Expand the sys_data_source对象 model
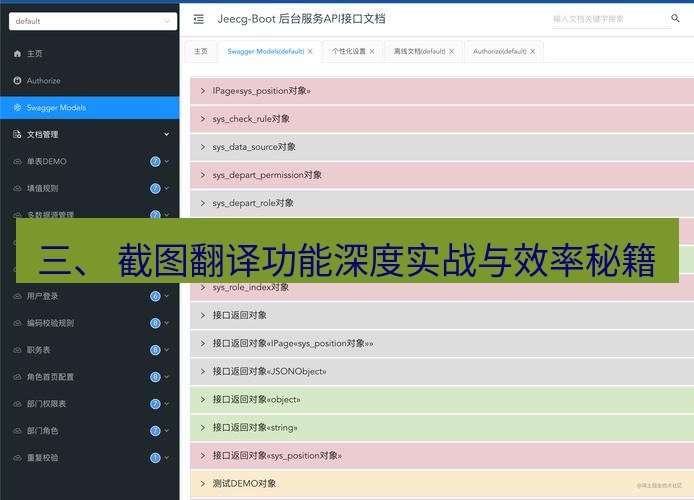 pos(442,147)
